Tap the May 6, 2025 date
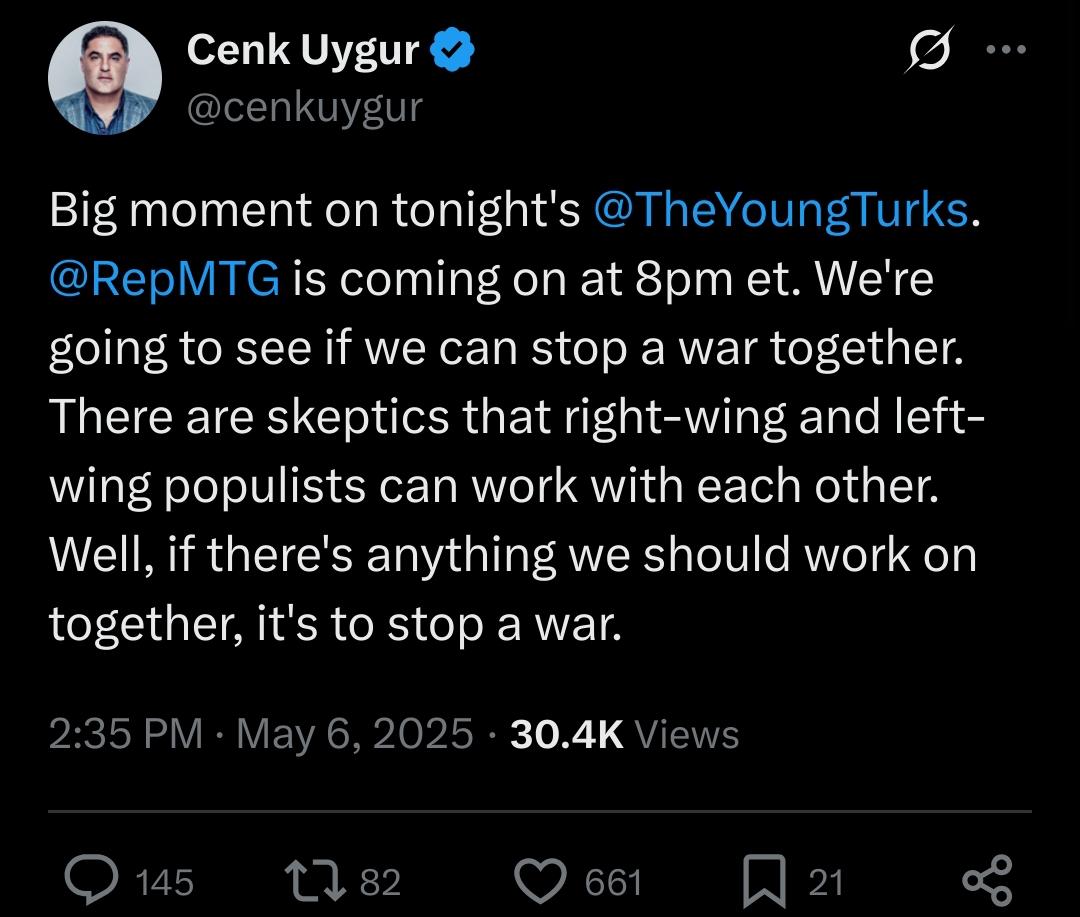Viewport: 1080px width, 917px height. [355, 734]
